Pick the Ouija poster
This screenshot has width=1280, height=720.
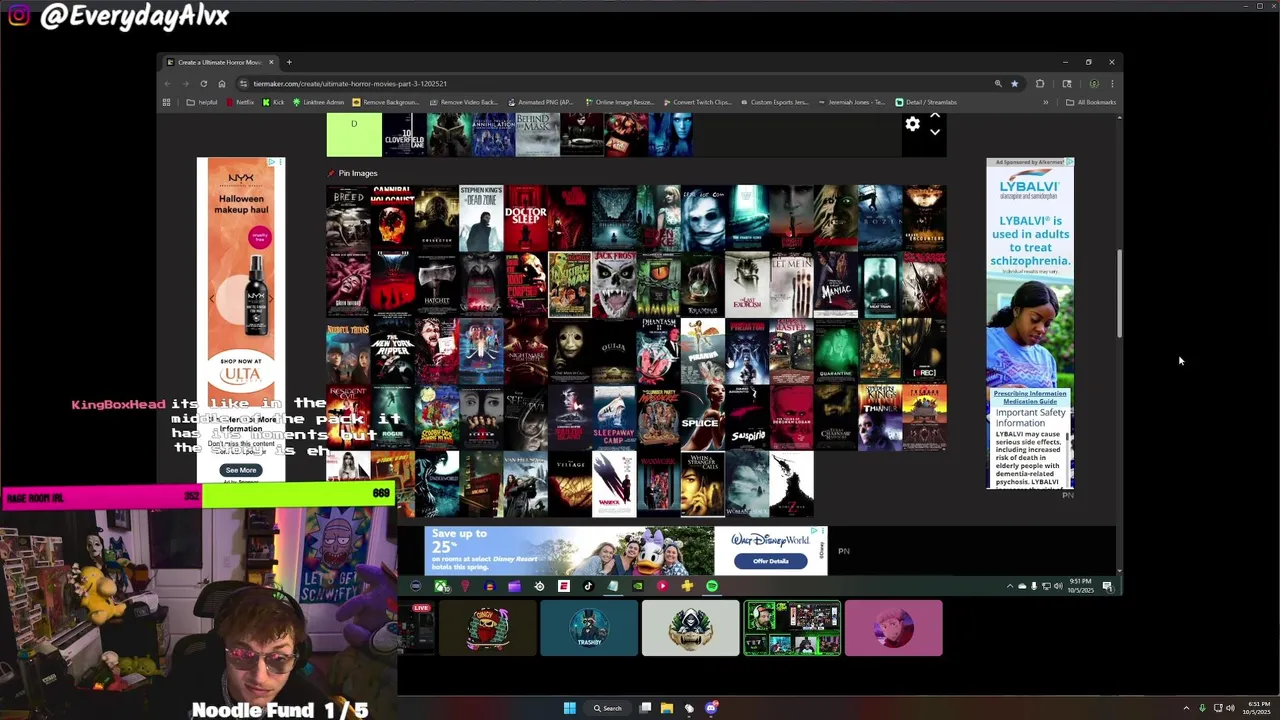pos(614,351)
